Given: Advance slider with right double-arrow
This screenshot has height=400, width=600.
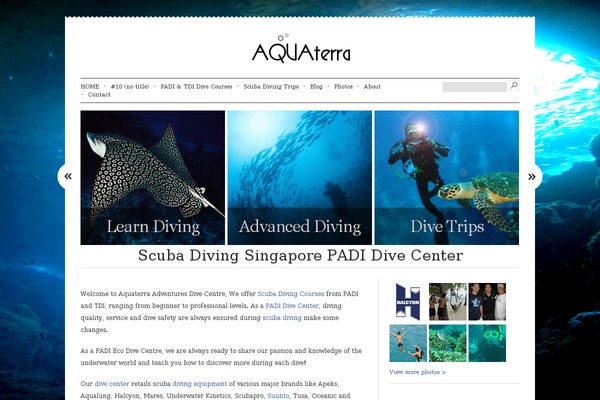Looking at the screenshot, I should pyautogui.click(x=532, y=176).
